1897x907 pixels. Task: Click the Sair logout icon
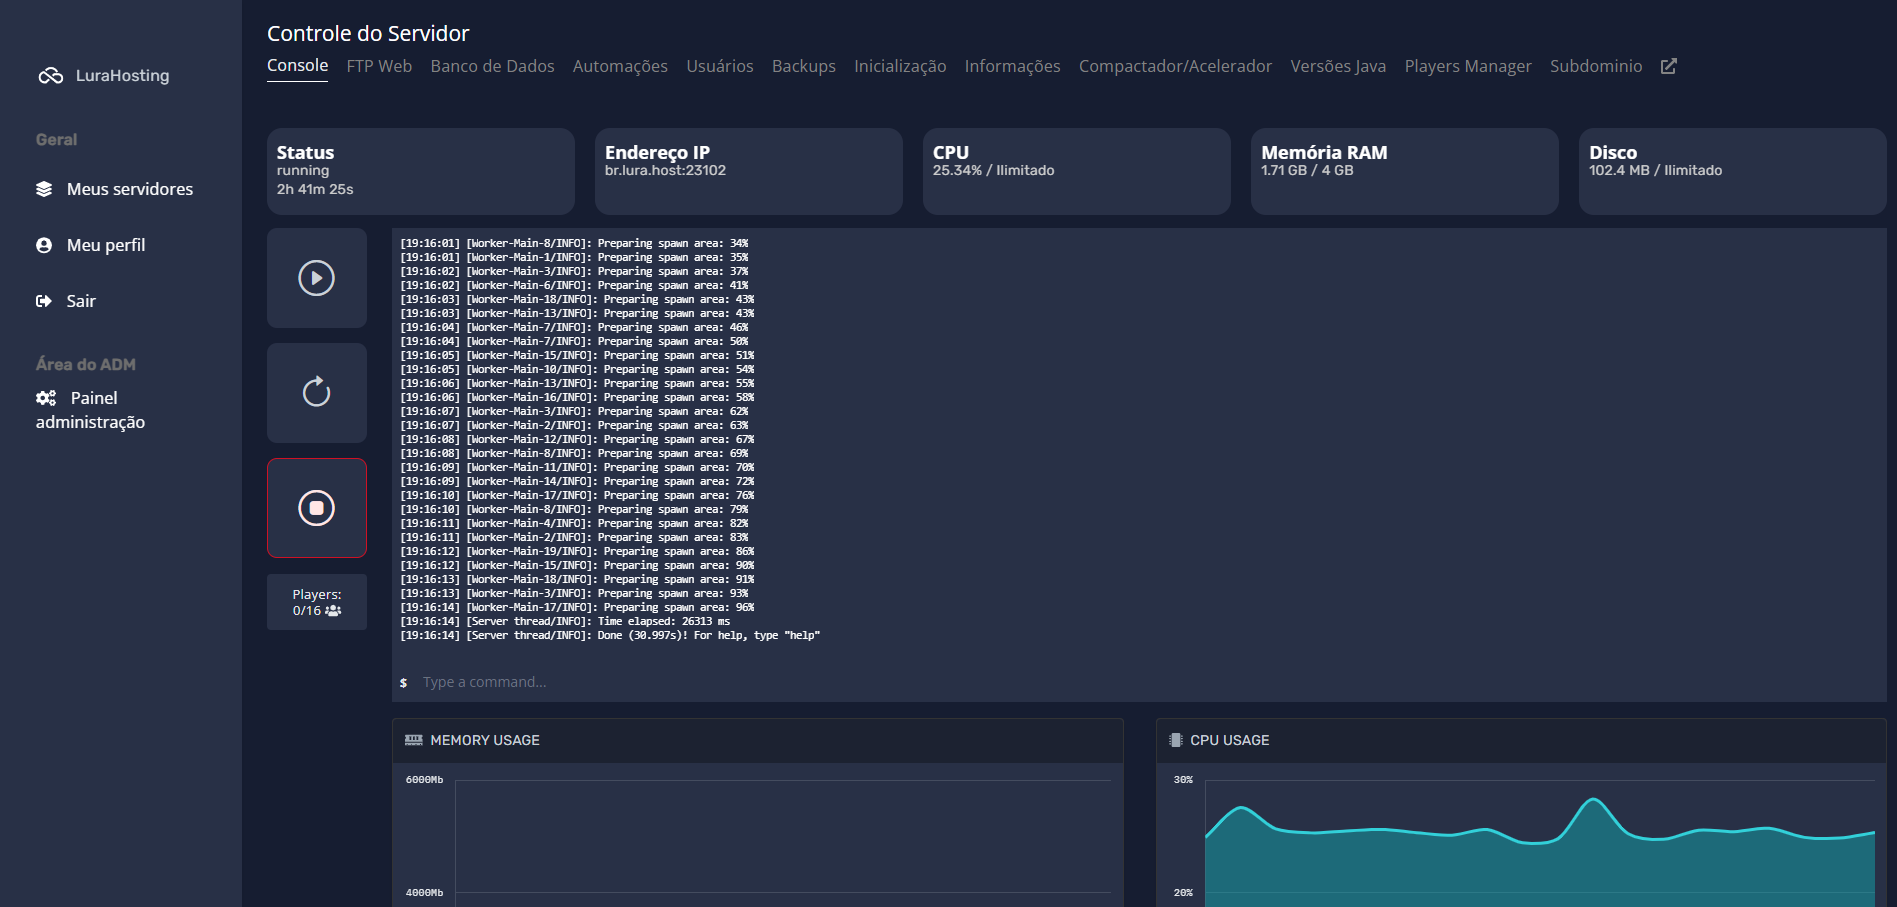pyautogui.click(x=44, y=301)
